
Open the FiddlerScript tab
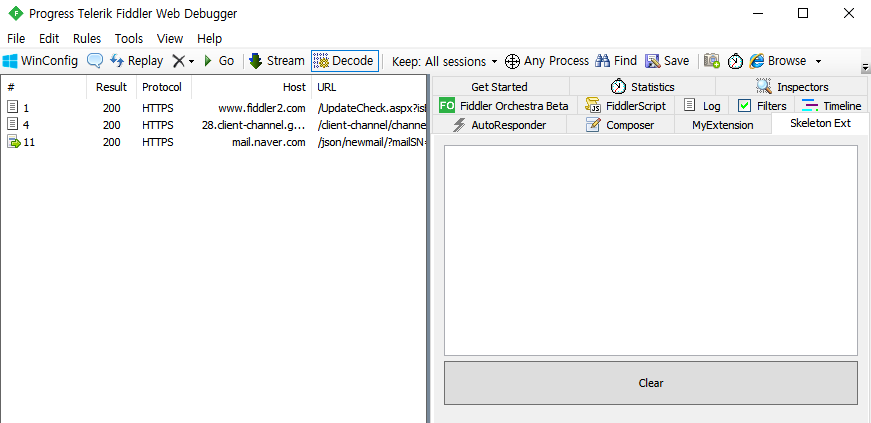625,106
